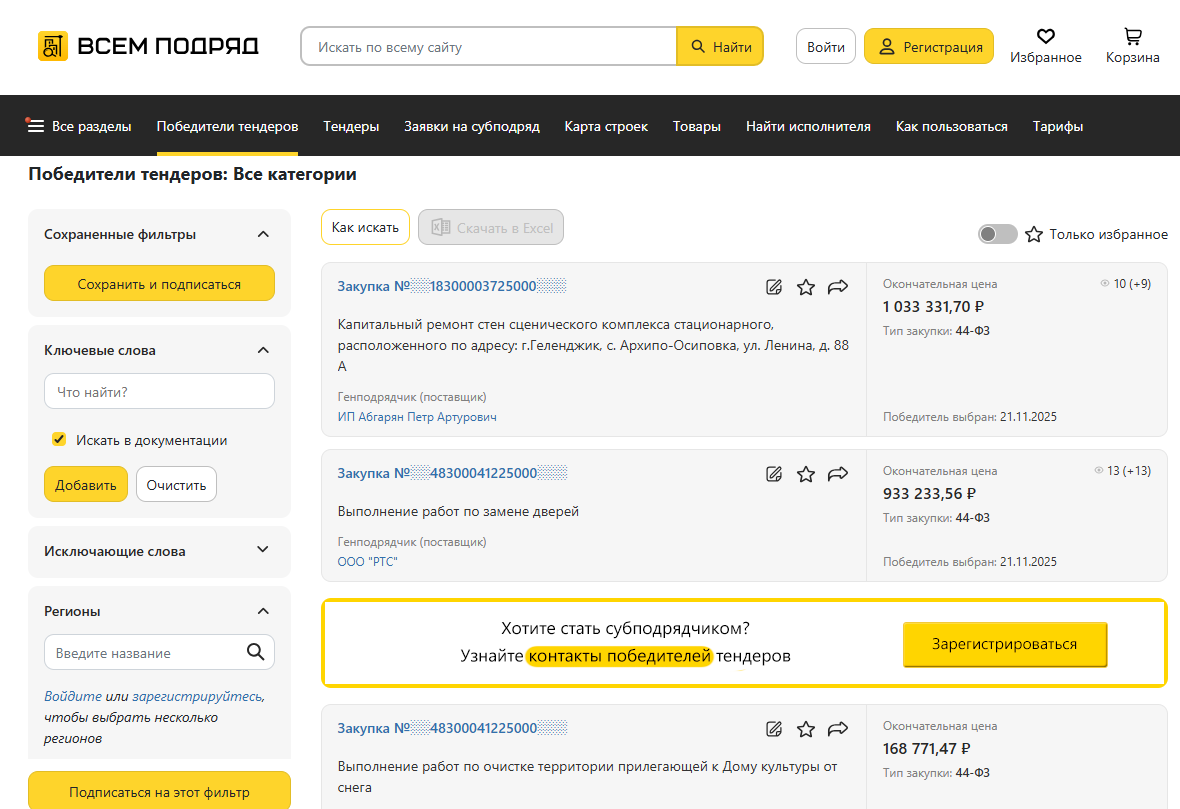This screenshot has height=809, width=1180.
Task: Click the heart Favorites icon in header
Action: (1045, 37)
